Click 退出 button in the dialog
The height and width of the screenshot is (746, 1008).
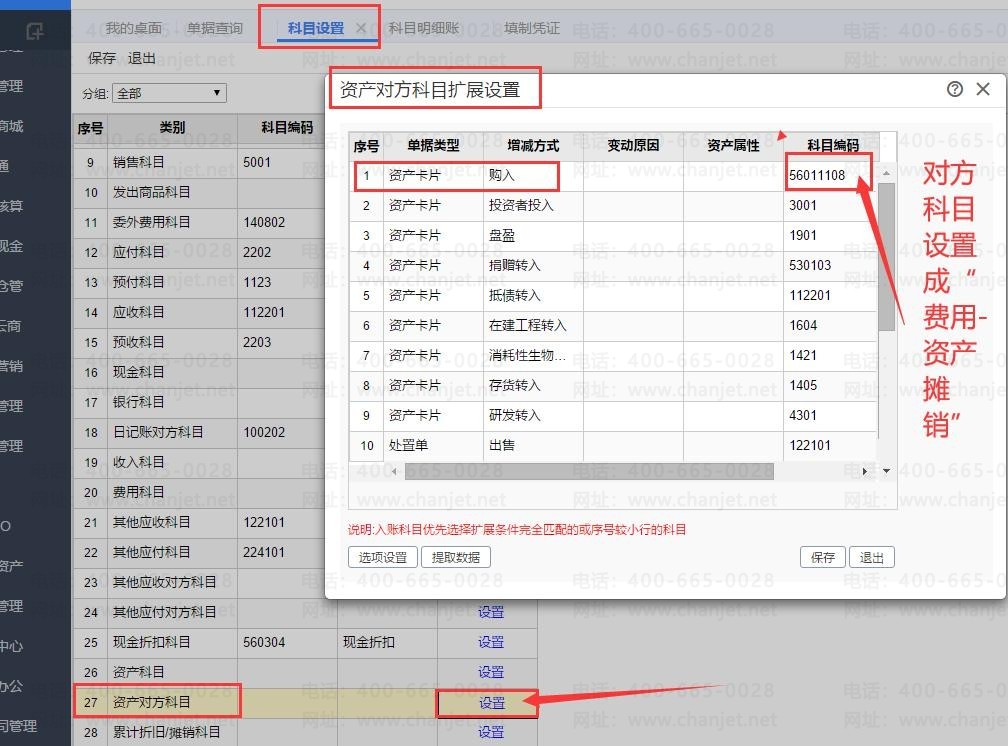[872, 557]
